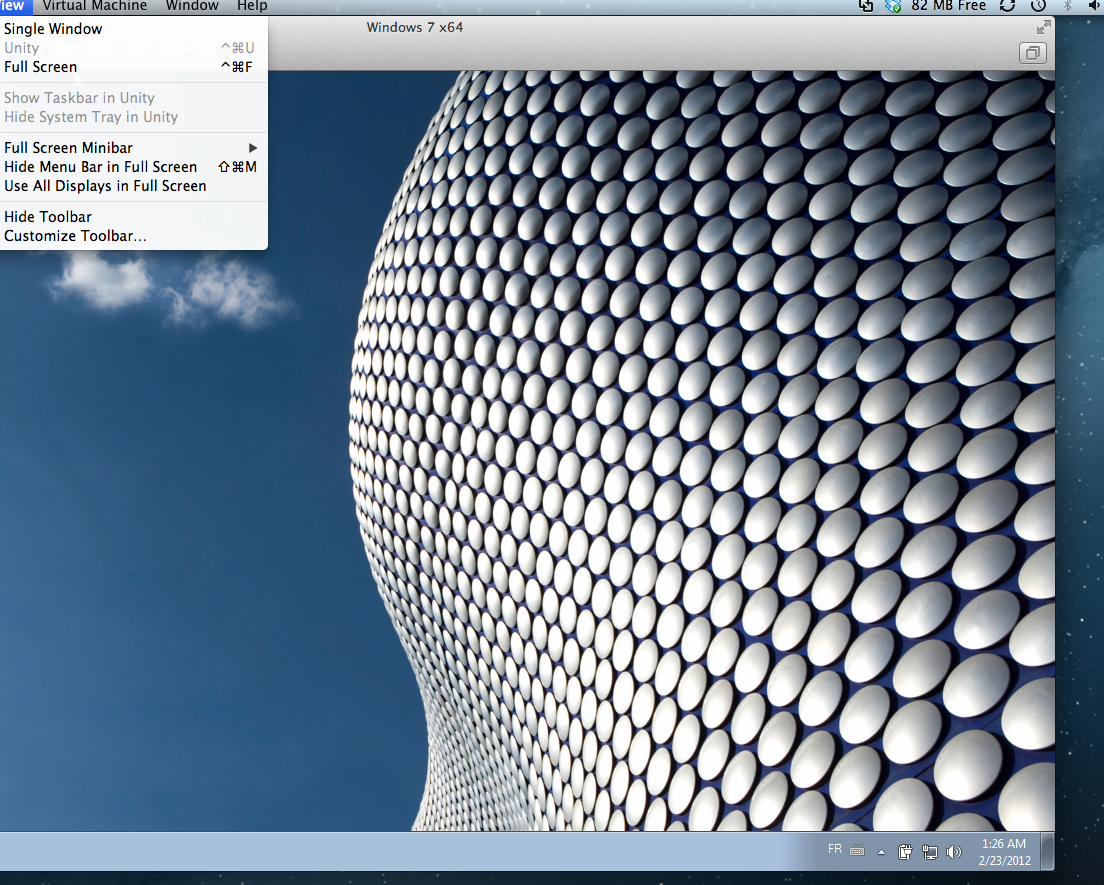Click the 82 MB Free memory indicator
Screen dimensions: 1104x885
948,6
